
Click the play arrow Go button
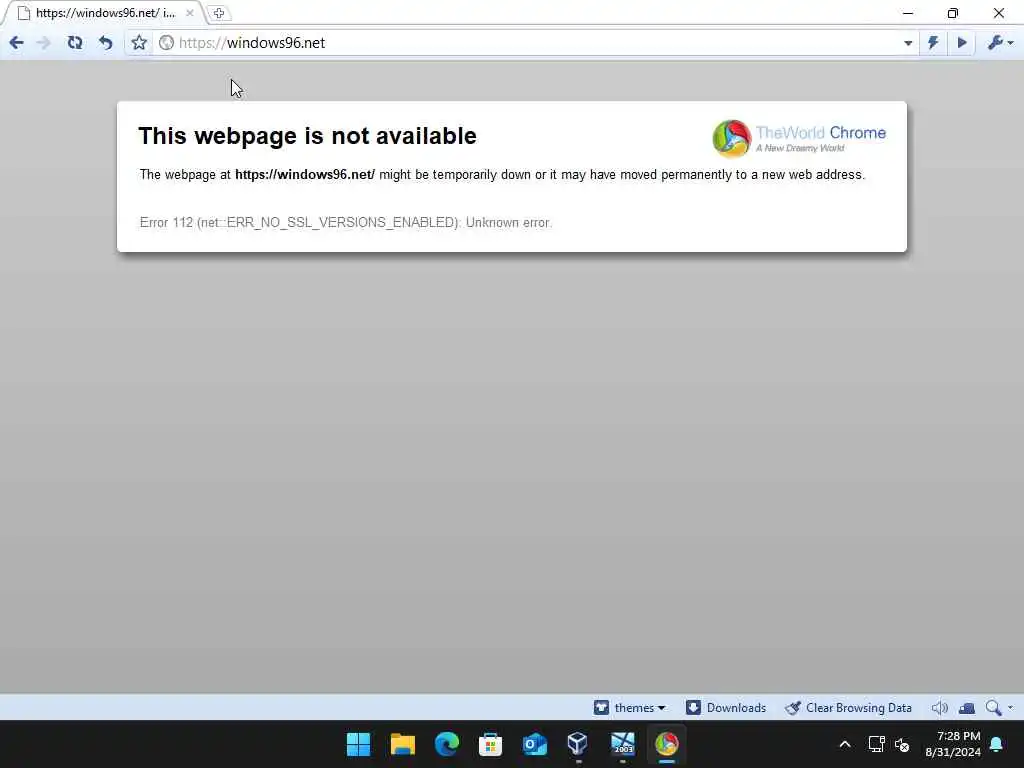[962, 43]
